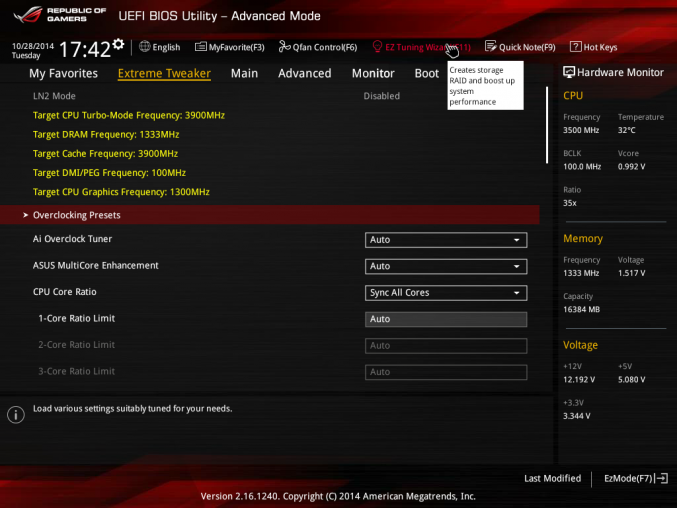
Task: Select English language option
Action: pyautogui.click(x=166, y=47)
